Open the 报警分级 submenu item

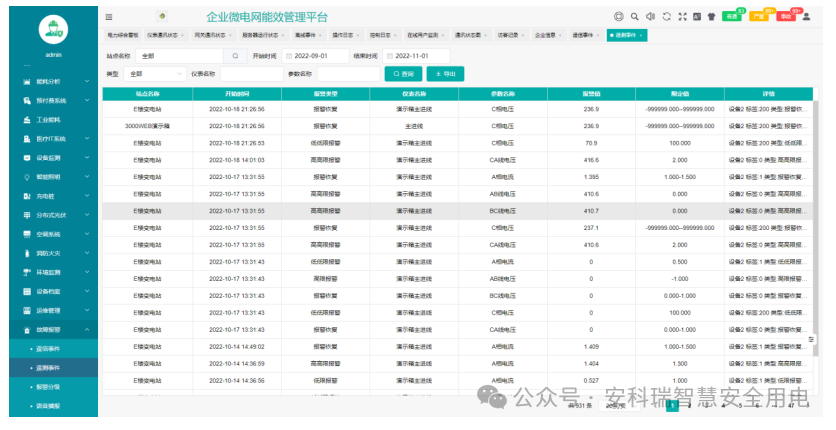[53, 387]
